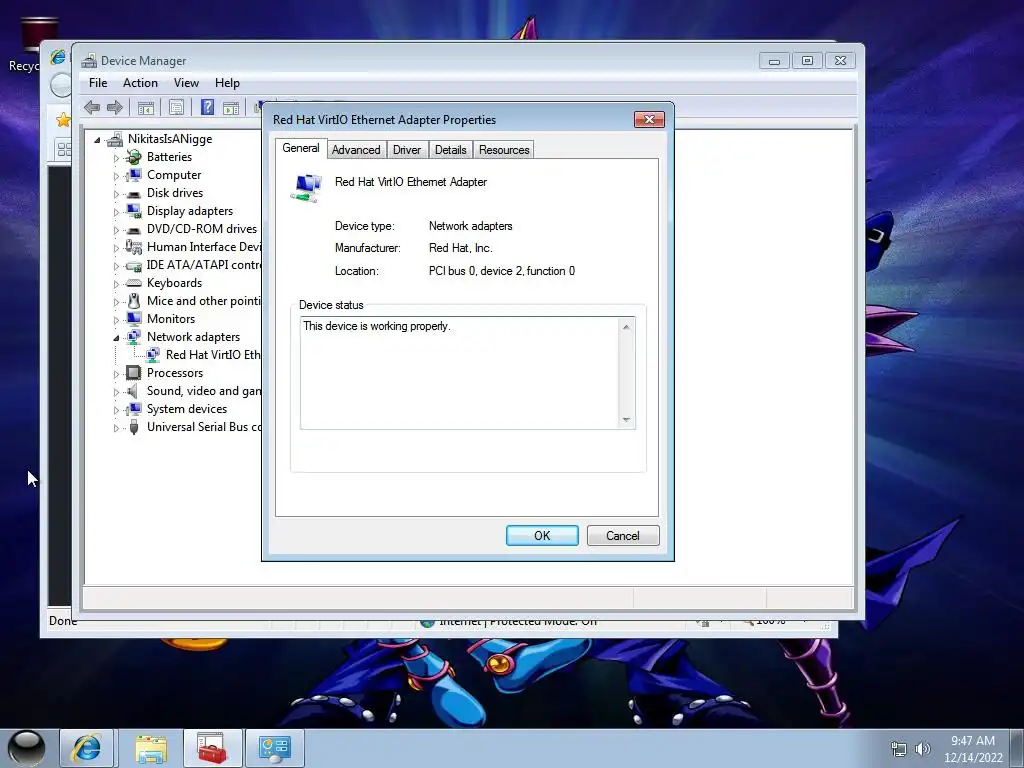
Task: Expand the Display adapters node
Action: [116, 212]
